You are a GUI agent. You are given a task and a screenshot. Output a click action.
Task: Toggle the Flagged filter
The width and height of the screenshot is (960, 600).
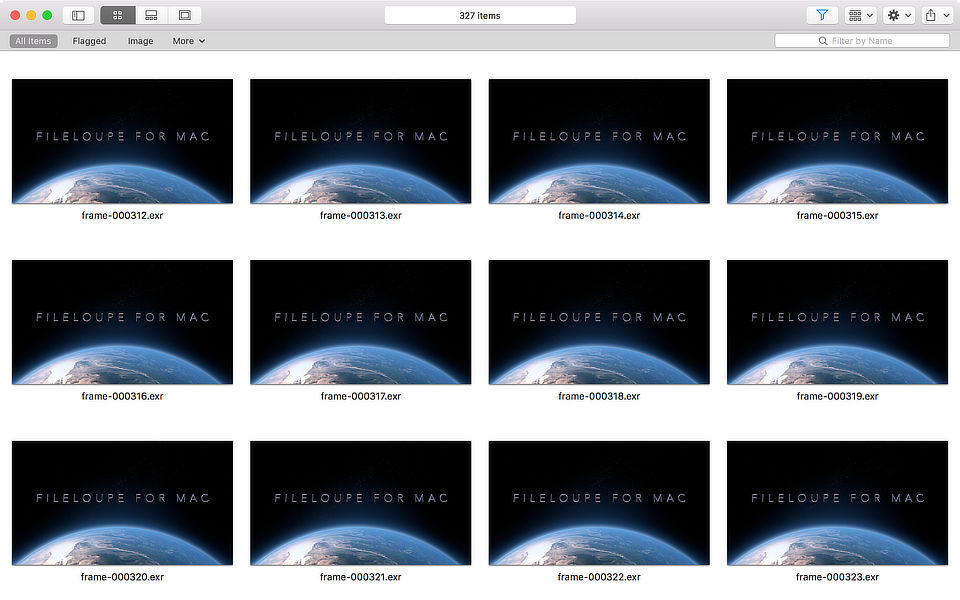click(89, 41)
